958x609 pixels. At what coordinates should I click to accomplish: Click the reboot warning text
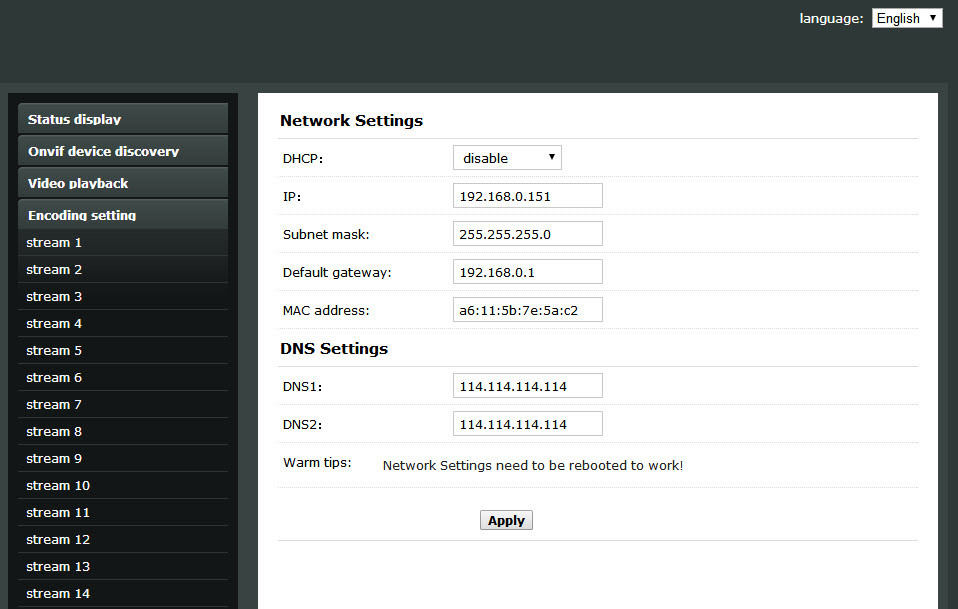point(533,465)
